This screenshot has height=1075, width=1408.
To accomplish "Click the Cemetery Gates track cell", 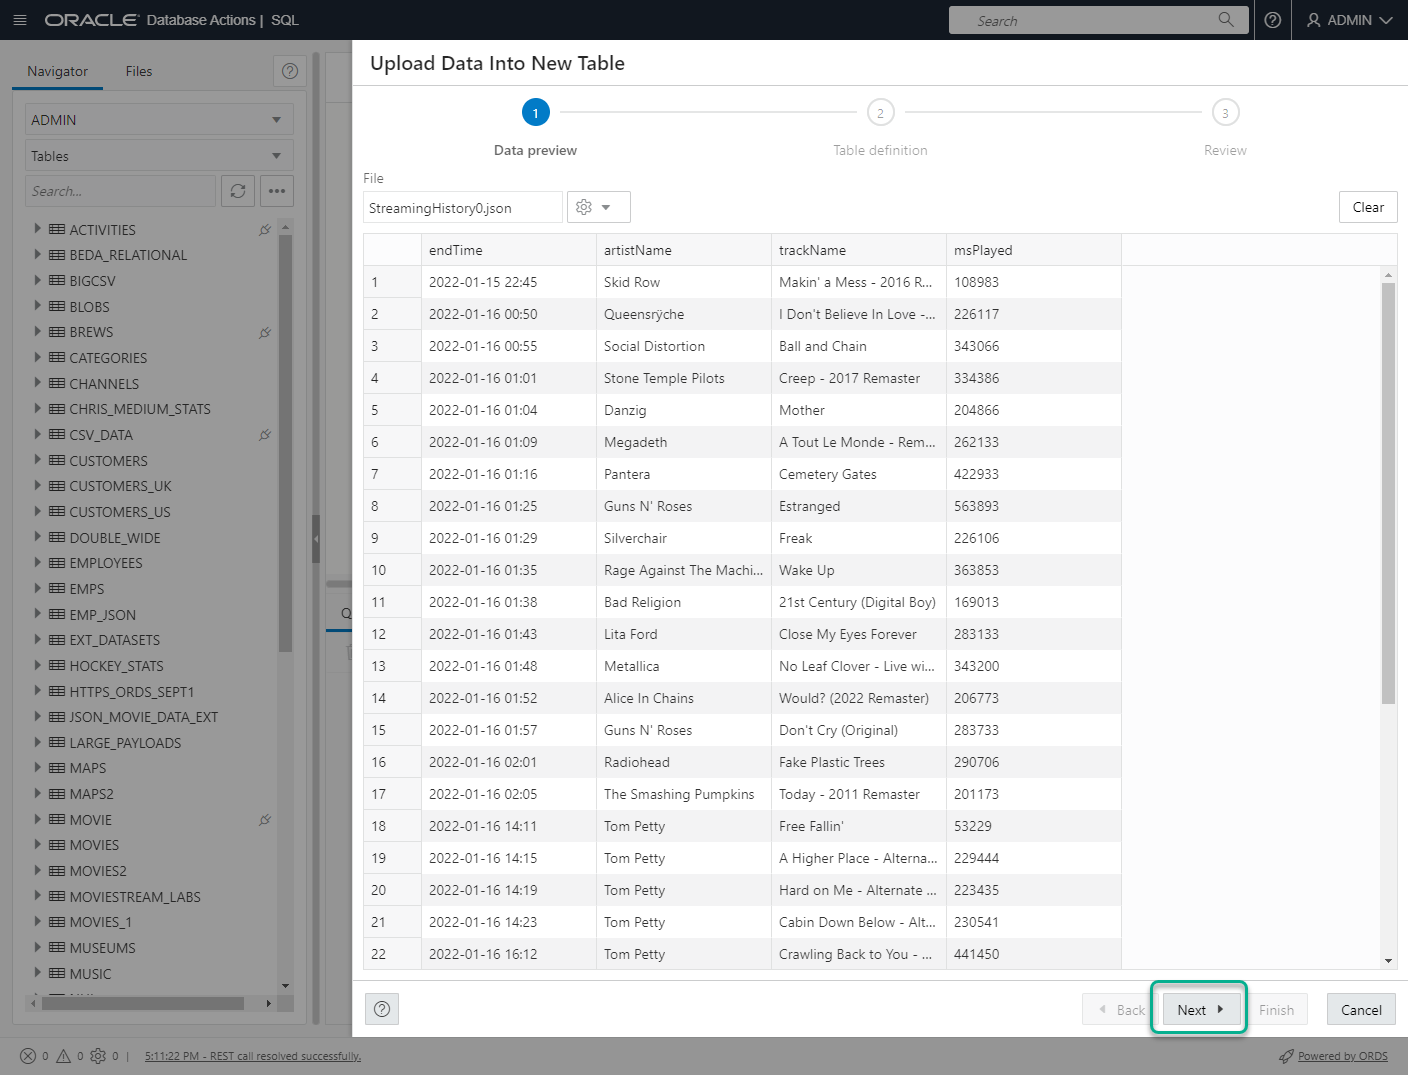I will [x=858, y=474].
